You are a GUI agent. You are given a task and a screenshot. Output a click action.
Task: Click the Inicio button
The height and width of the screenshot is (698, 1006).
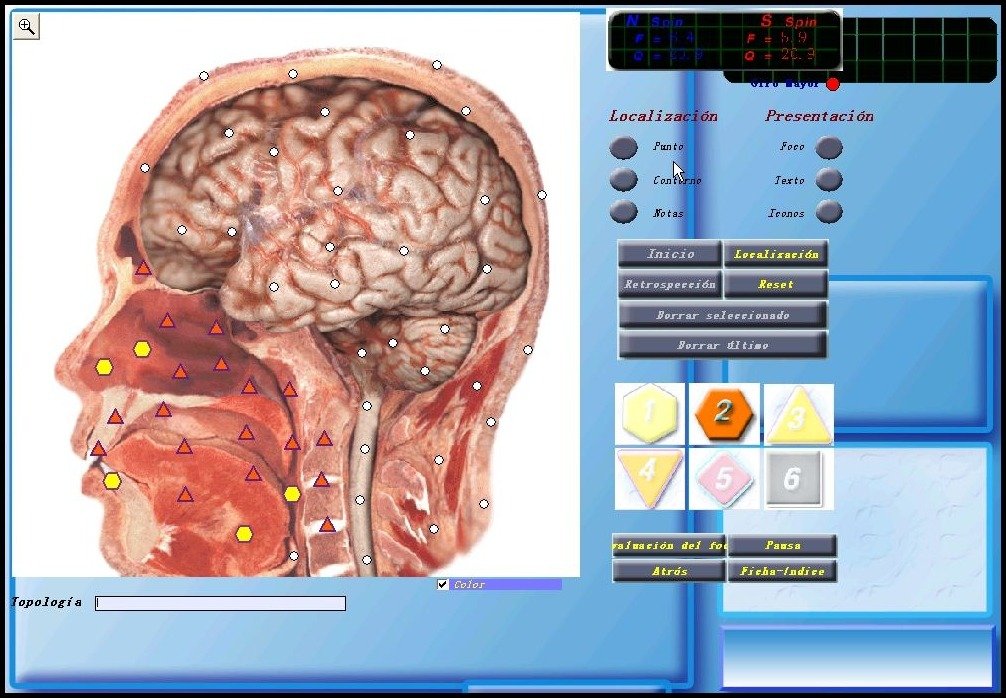[670, 254]
